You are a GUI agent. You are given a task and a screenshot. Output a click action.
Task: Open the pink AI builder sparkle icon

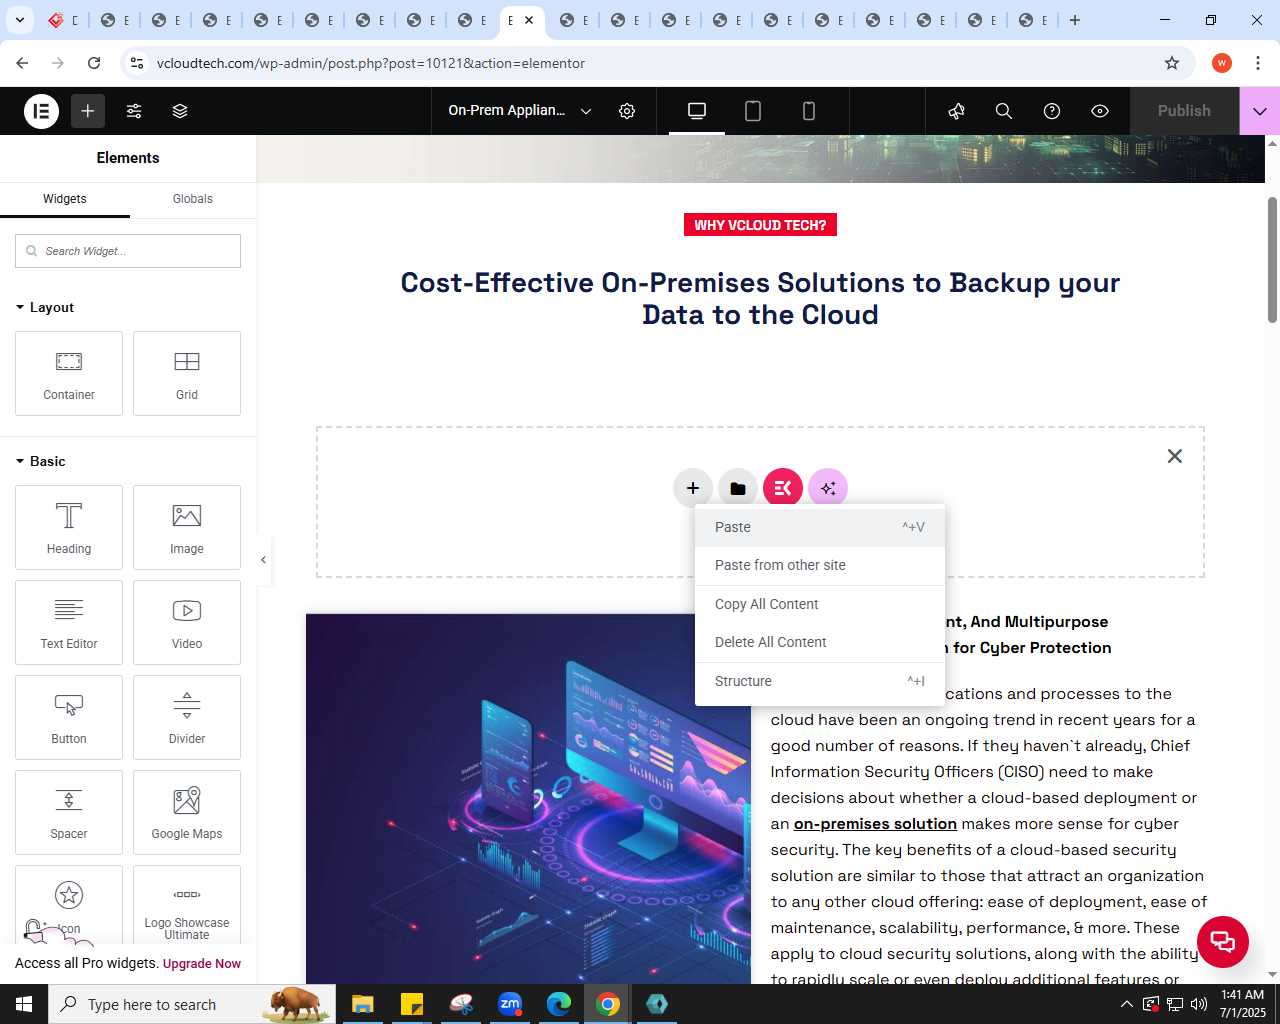pyautogui.click(x=828, y=488)
